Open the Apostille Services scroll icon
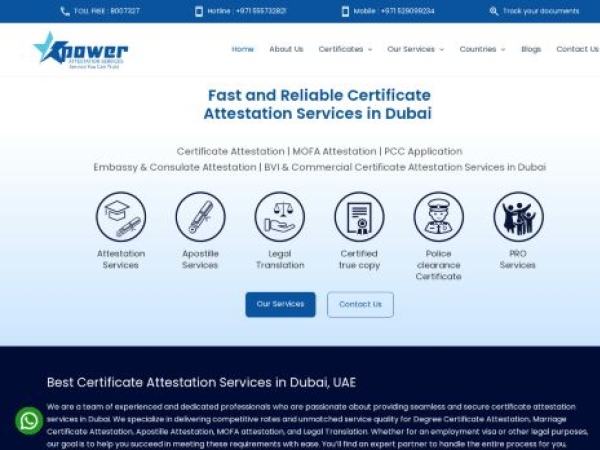 (201, 217)
